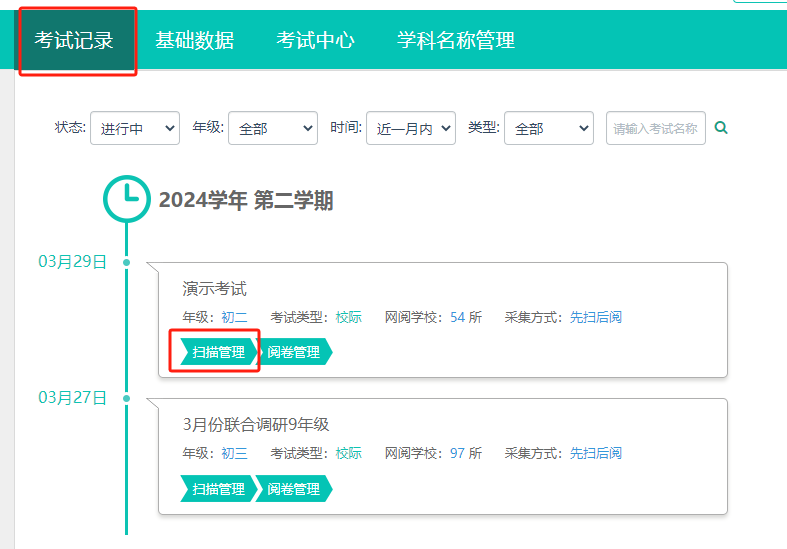The height and width of the screenshot is (549, 787).
Task: Click the 97 所 school count
Action: coord(466,453)
